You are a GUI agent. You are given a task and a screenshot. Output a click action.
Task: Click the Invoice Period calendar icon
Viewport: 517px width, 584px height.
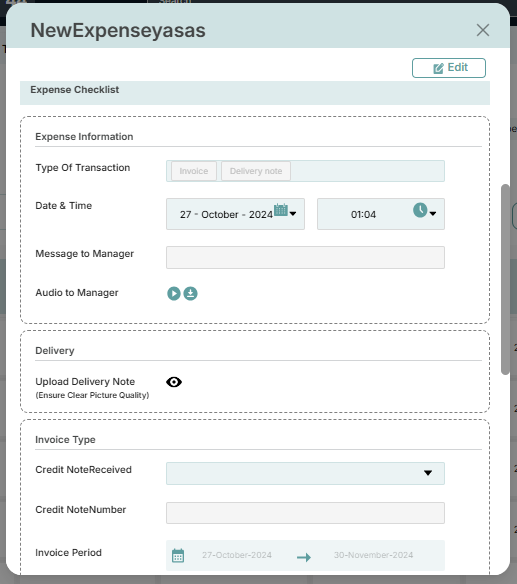click(x=178, y=556)
